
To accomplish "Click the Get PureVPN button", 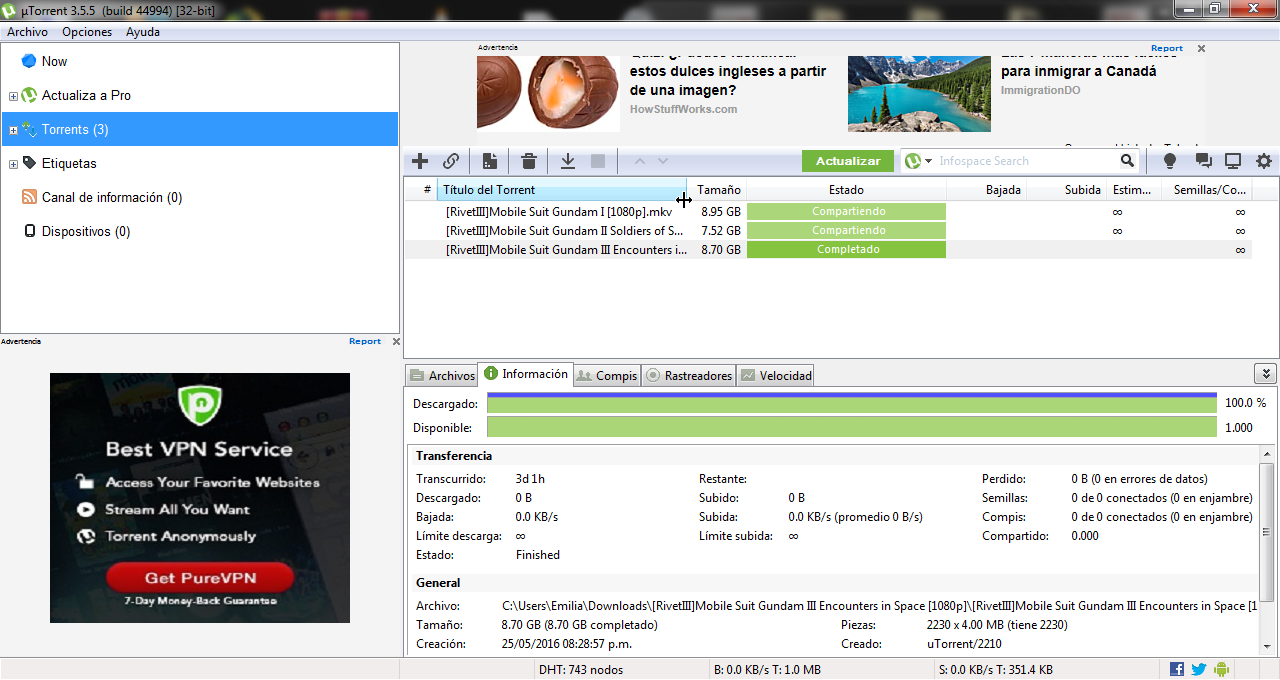I will pyautogui.click(x=200, y=578).
